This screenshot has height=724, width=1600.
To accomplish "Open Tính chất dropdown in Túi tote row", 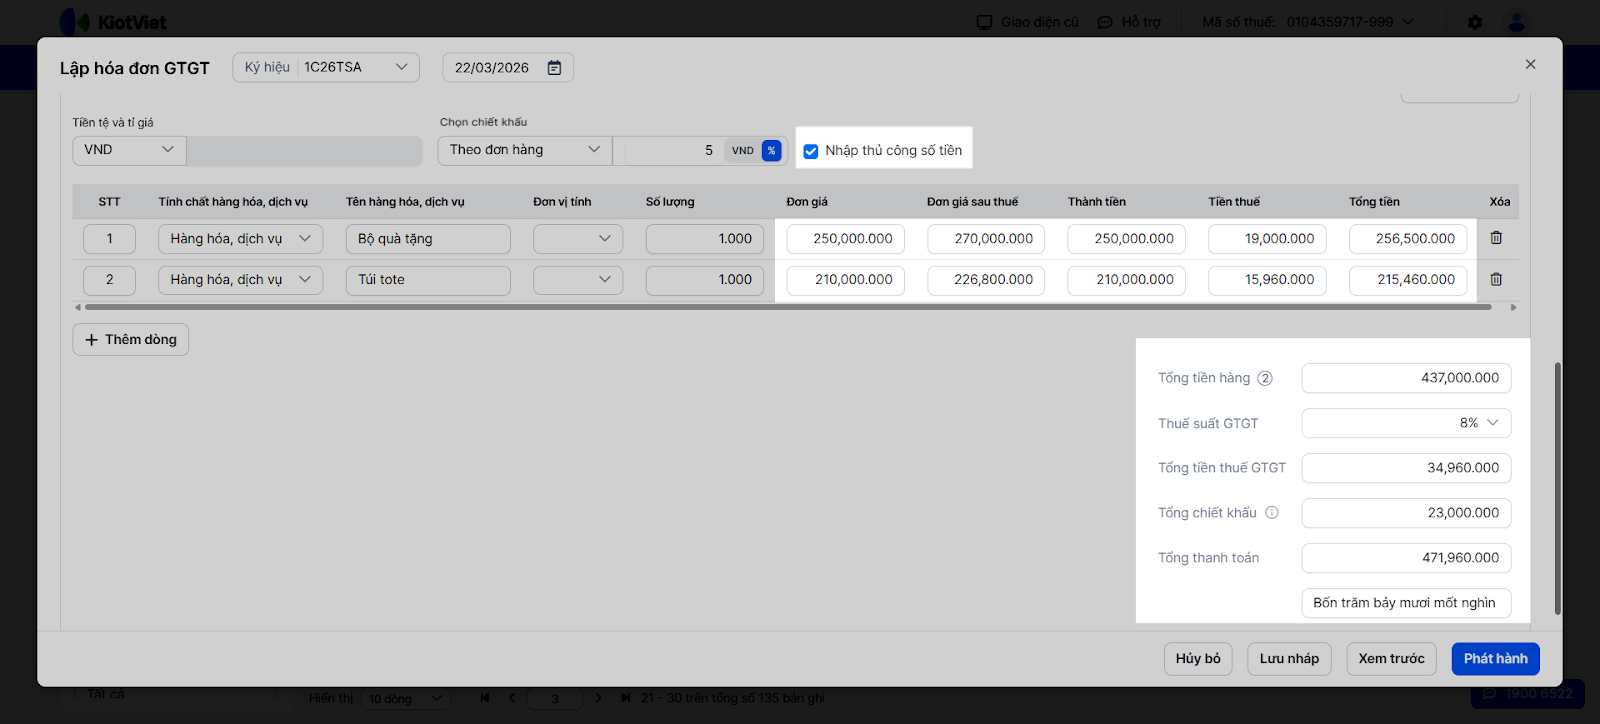I will pyautogui.click(x=240, y=280).
